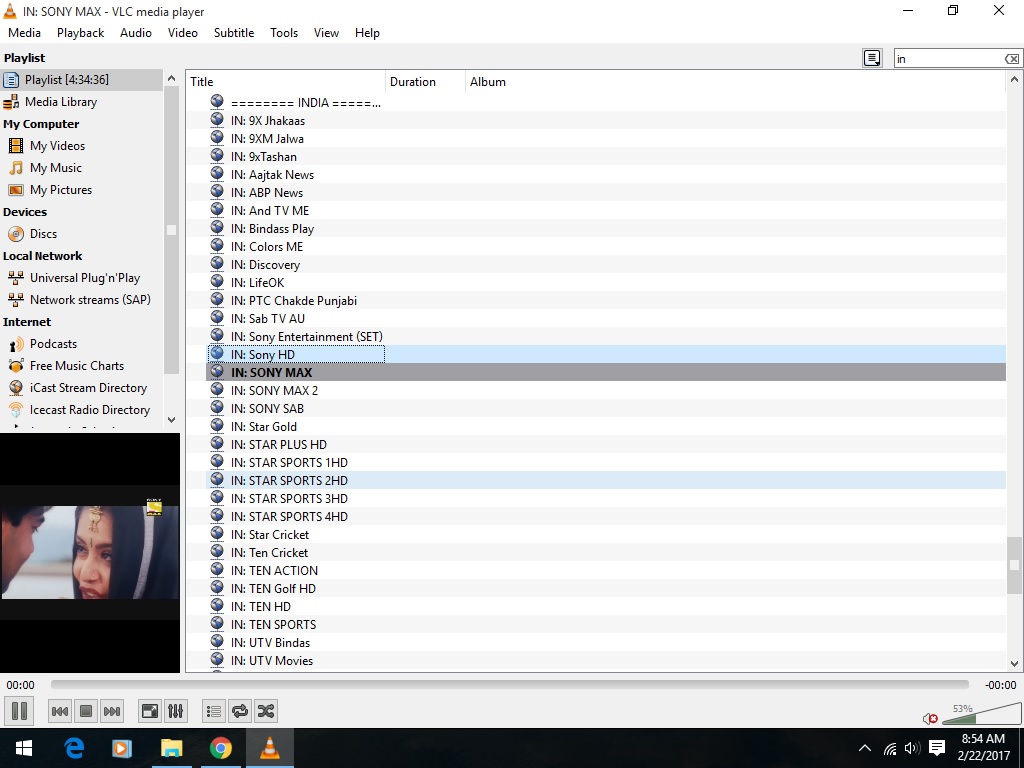The image size is (1024, 768).
Task: Select Network streams (SAP)
Action: 82,300
